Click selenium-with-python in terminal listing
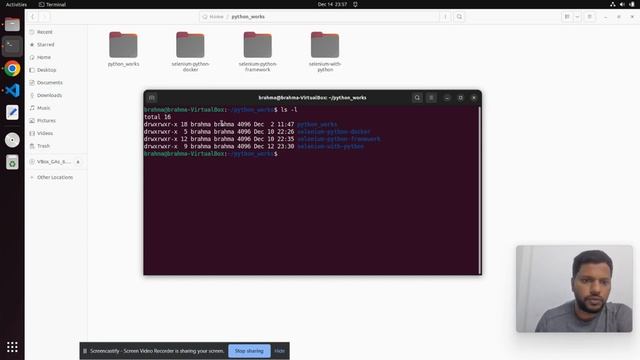 pyautogui.click(x=330, y=147)
